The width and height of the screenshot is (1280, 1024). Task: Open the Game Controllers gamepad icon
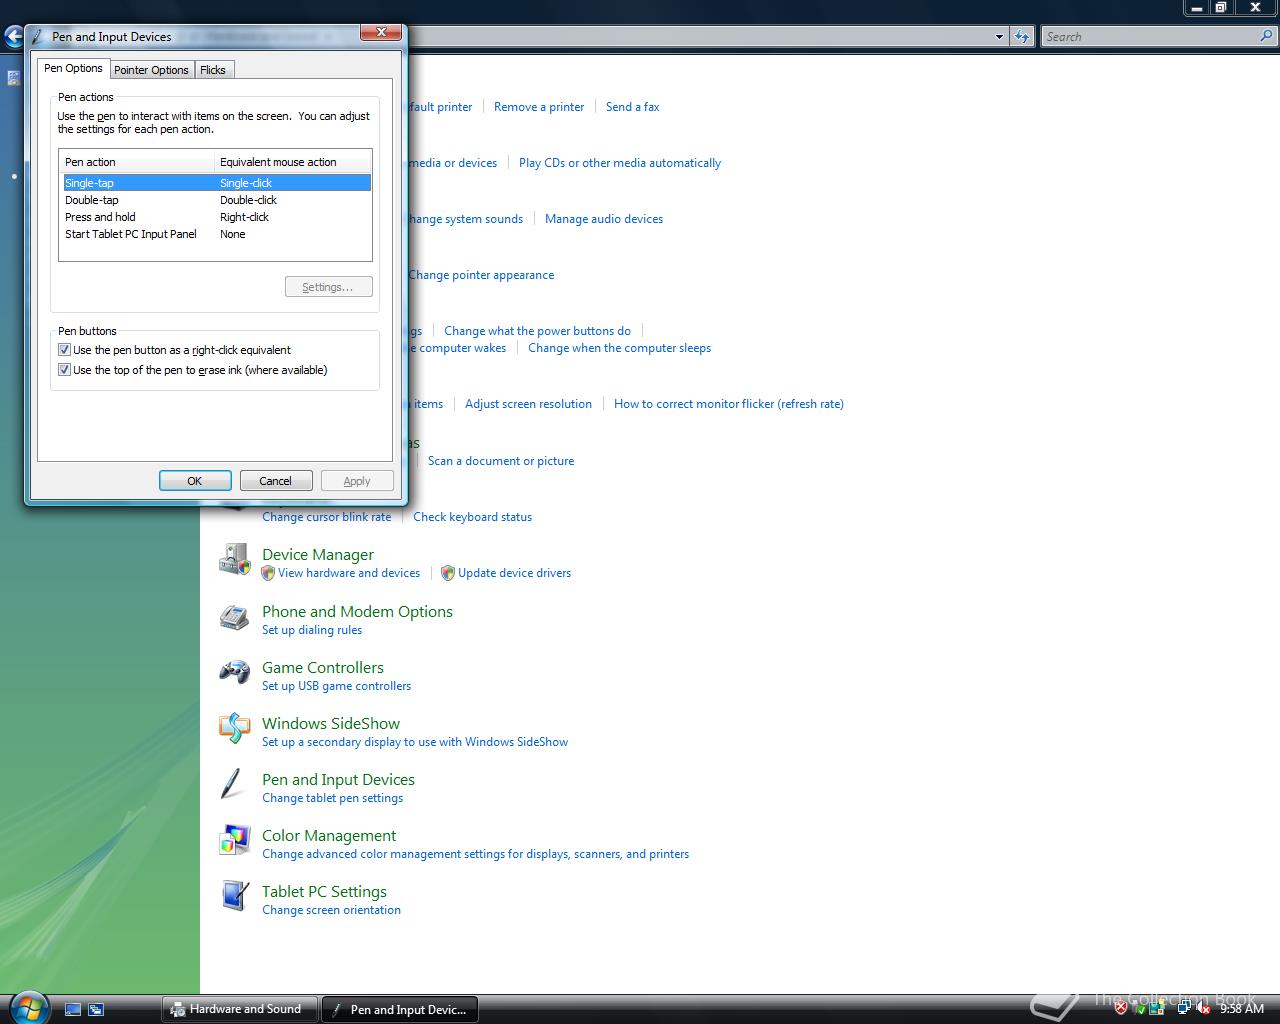[x=235, y=672]
